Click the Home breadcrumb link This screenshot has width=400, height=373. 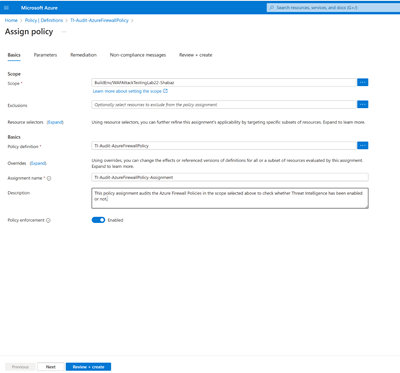pyautogui.click(x=11, y=20)
